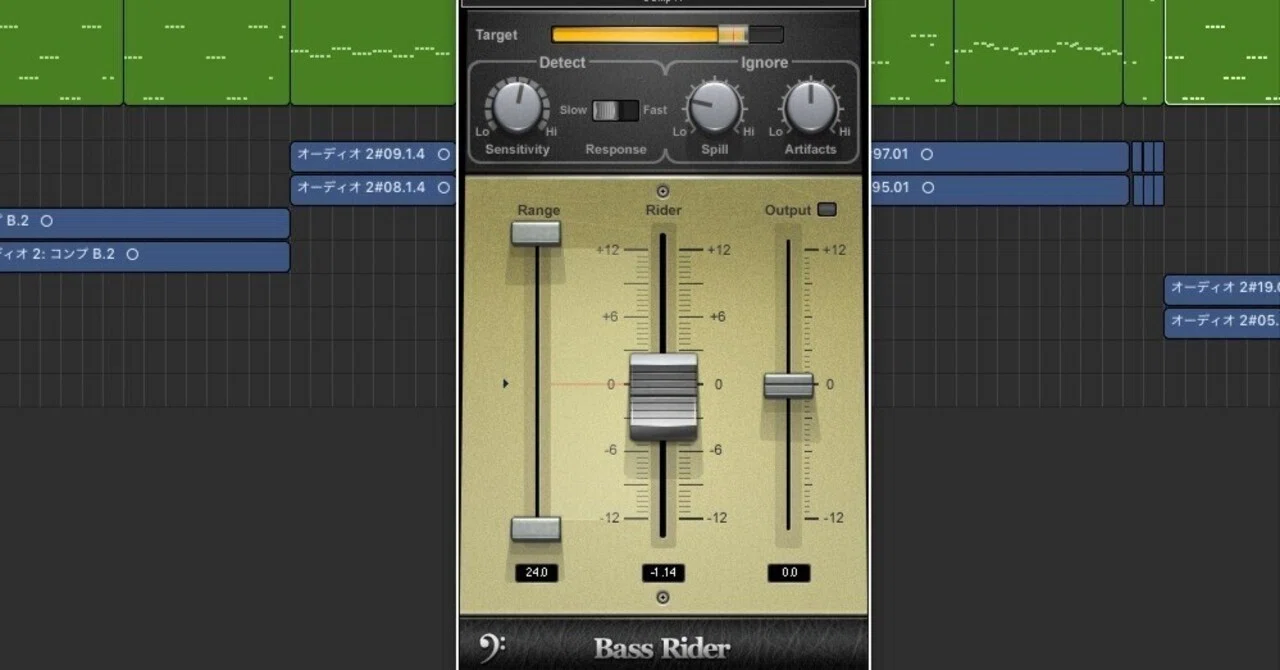The image size is (1280, 670).
Task: Select the upper Range slider handle
Action: coord(536,233)
